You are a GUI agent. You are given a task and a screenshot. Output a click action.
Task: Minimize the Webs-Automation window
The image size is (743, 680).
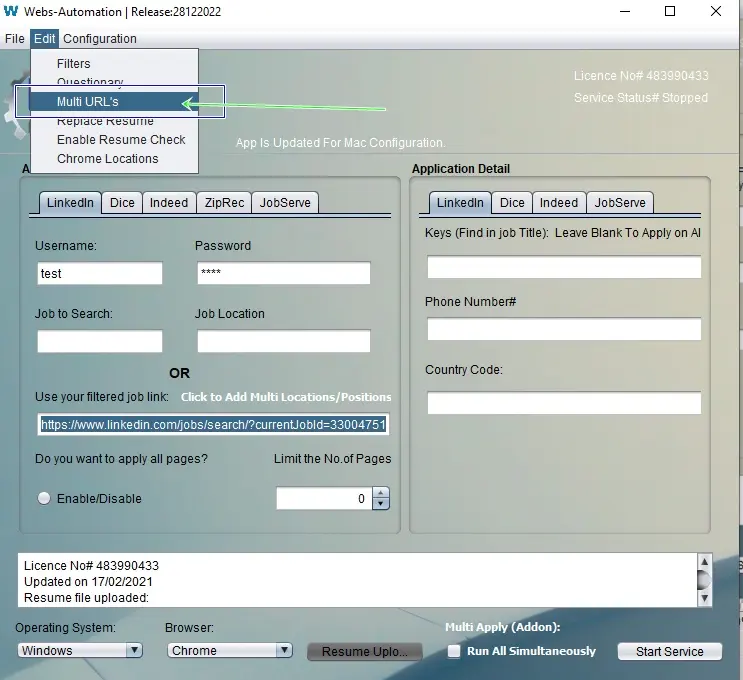pos(625,11)
